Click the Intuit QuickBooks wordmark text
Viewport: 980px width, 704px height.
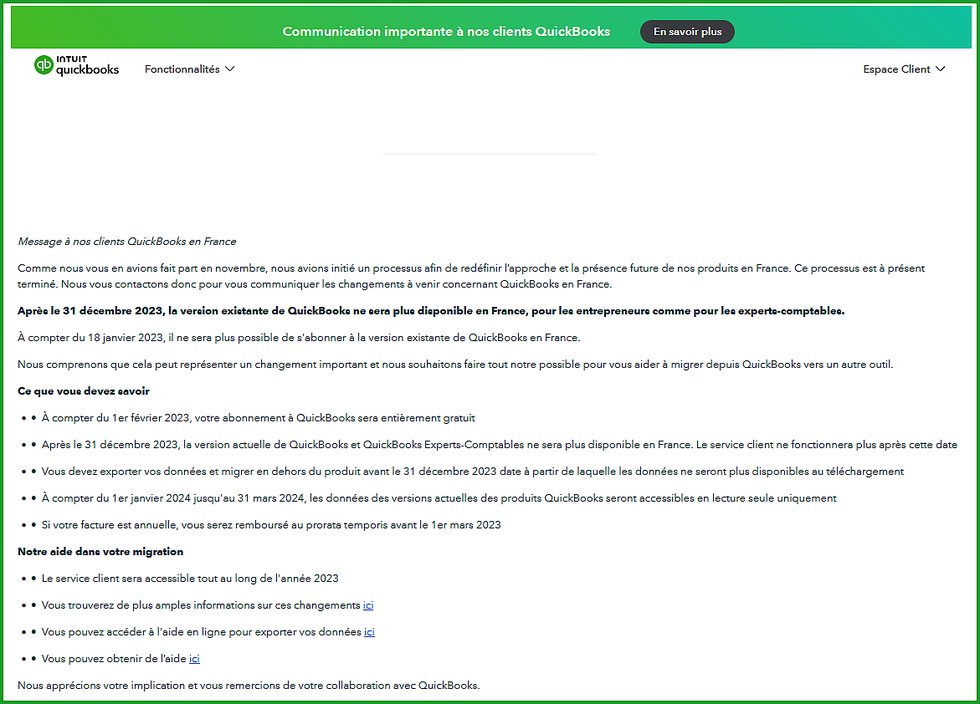[88, 66]
